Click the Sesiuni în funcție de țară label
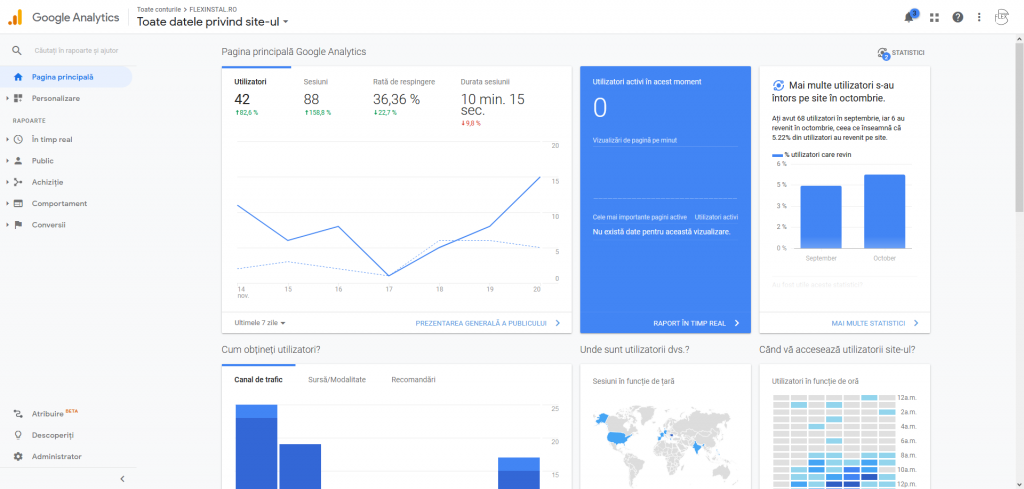 (633, 381)
